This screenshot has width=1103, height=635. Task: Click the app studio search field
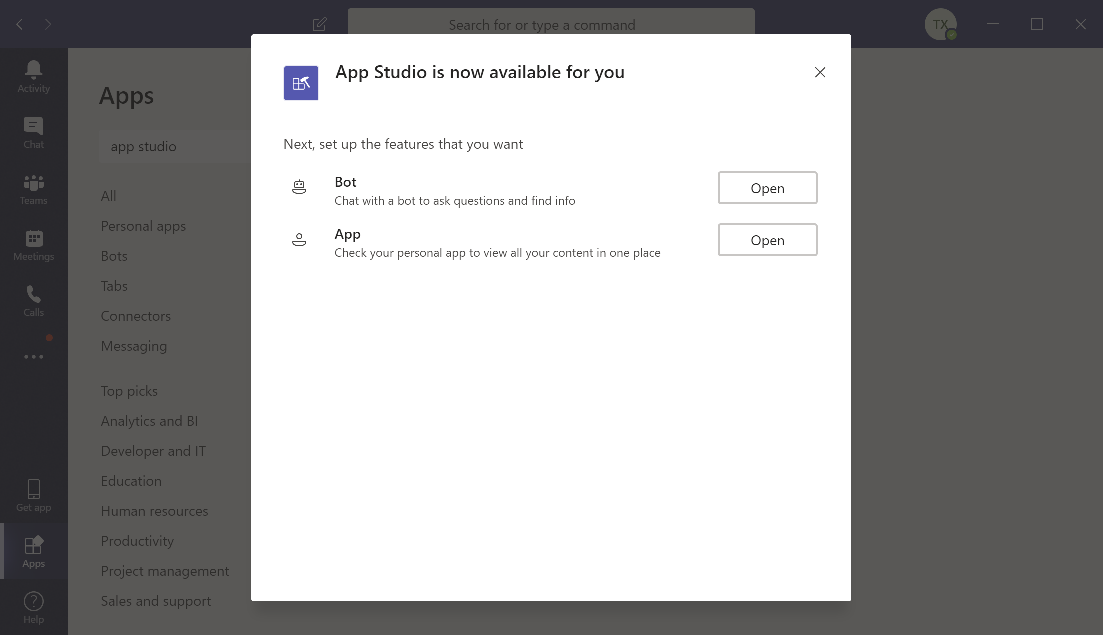pos(175,146)
